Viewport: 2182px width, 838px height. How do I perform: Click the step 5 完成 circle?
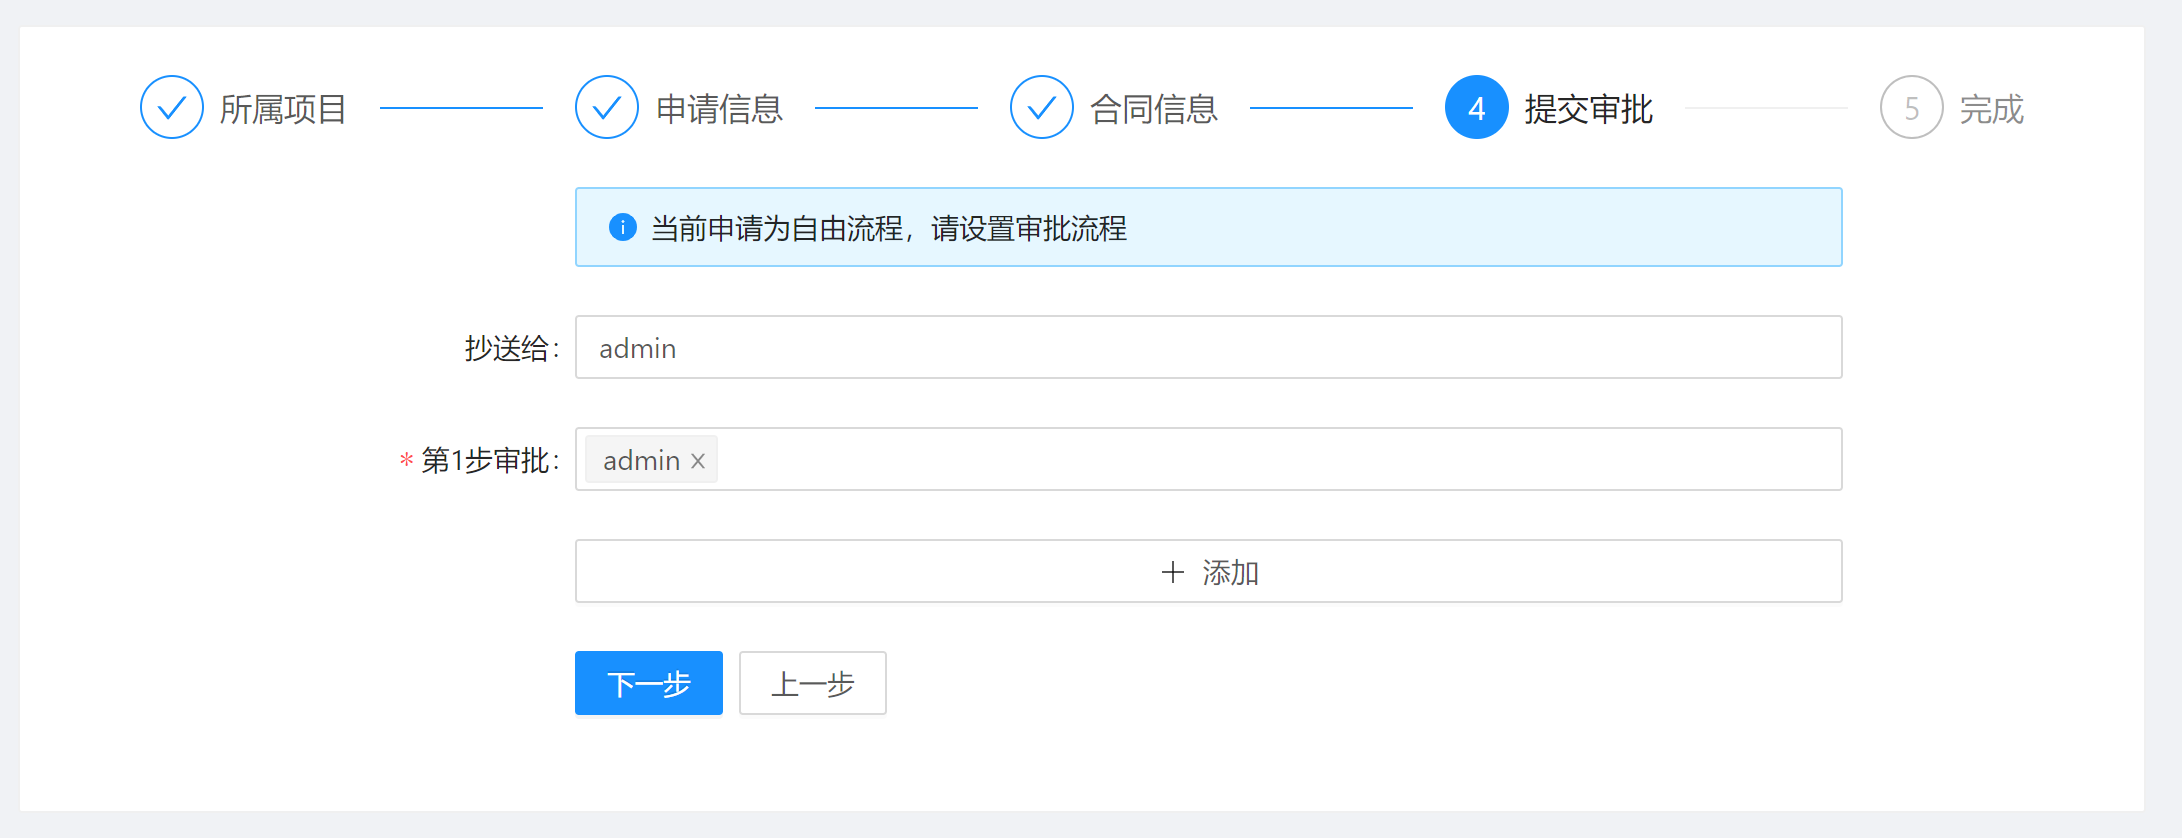[1912, 107]
